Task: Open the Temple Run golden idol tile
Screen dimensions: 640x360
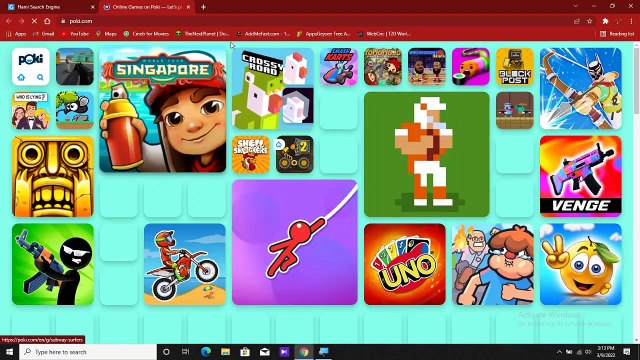Action: [x=53, y=176]
